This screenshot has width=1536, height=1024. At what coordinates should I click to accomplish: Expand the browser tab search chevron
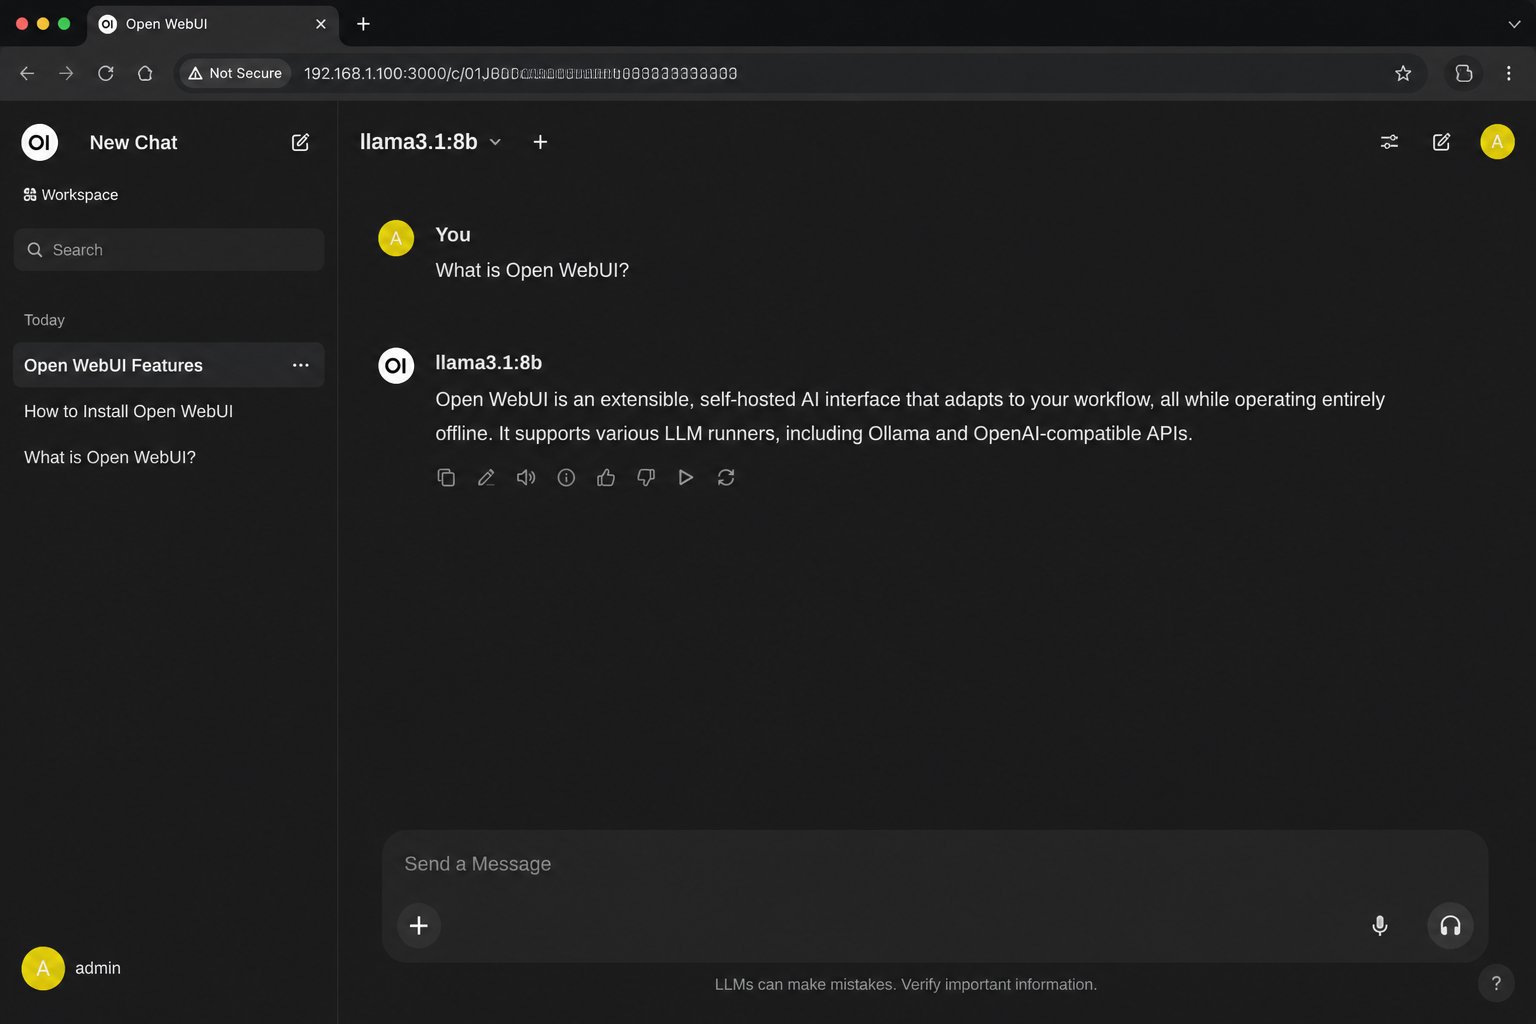[1514, 24]
